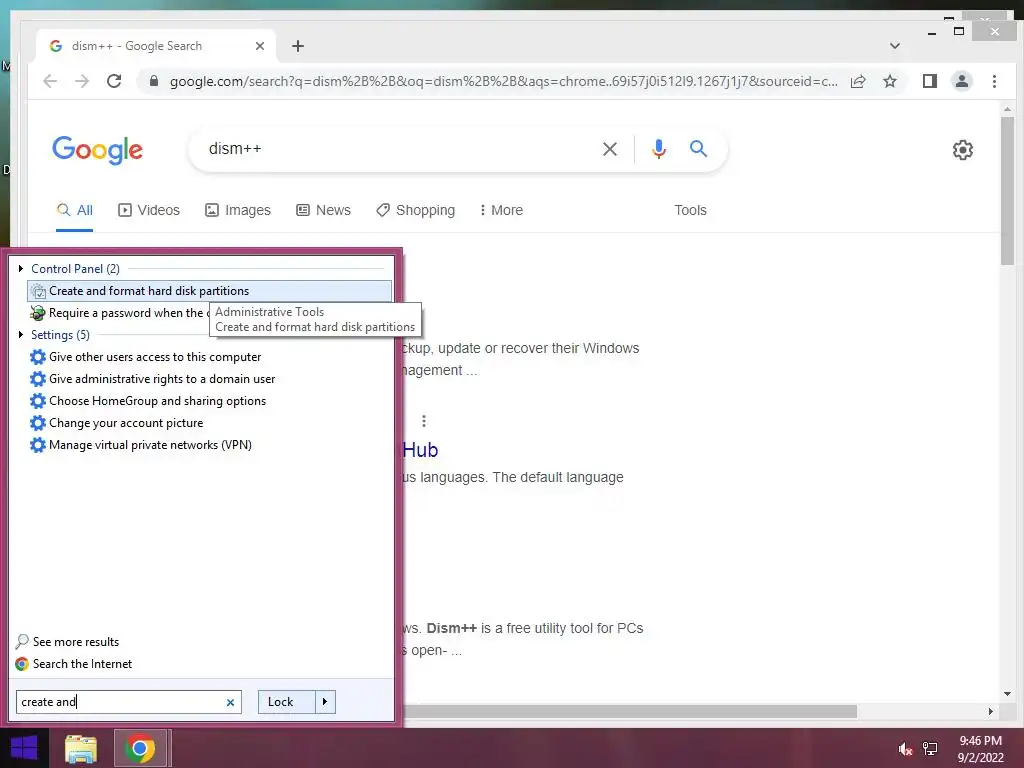Clear the Start menu search text
This screenshot has width=1024, height=768.
231,703
